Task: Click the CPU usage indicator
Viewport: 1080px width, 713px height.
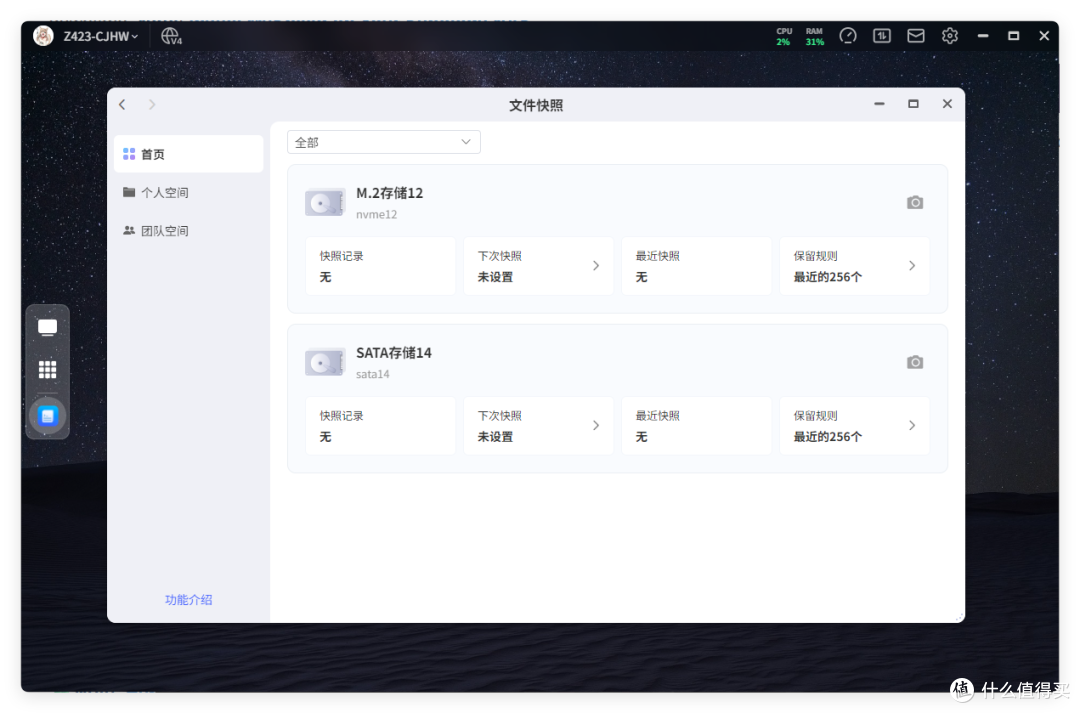Action: (784, 37)
